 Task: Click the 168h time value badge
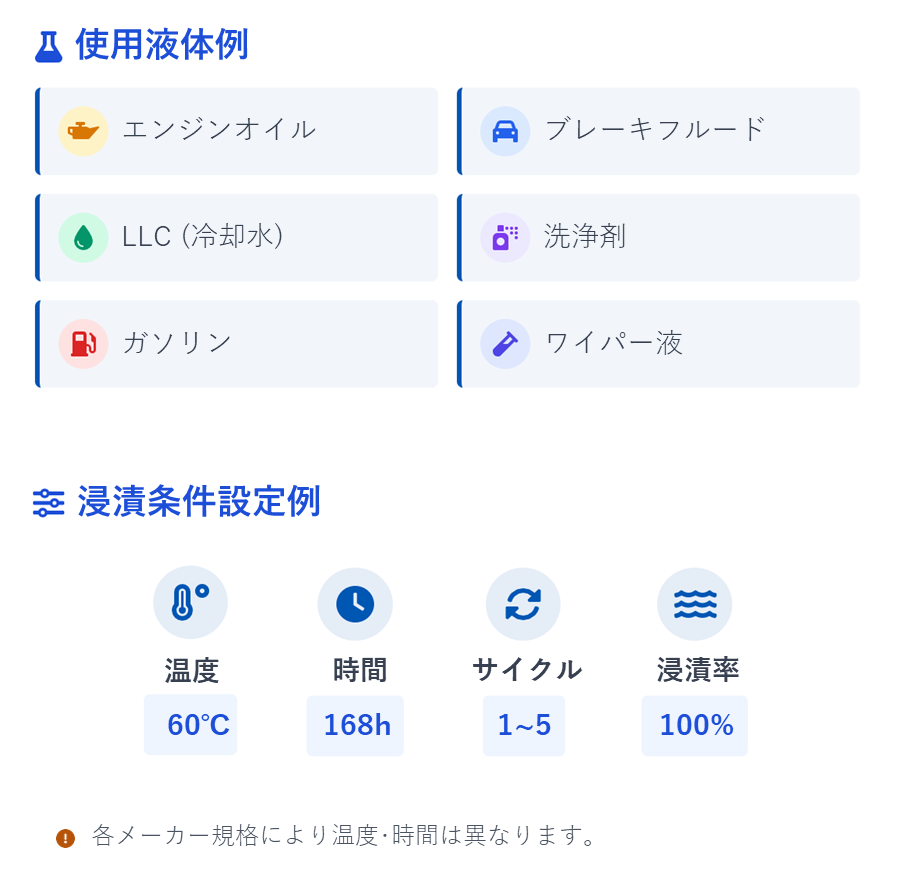(x=355, y=725)
